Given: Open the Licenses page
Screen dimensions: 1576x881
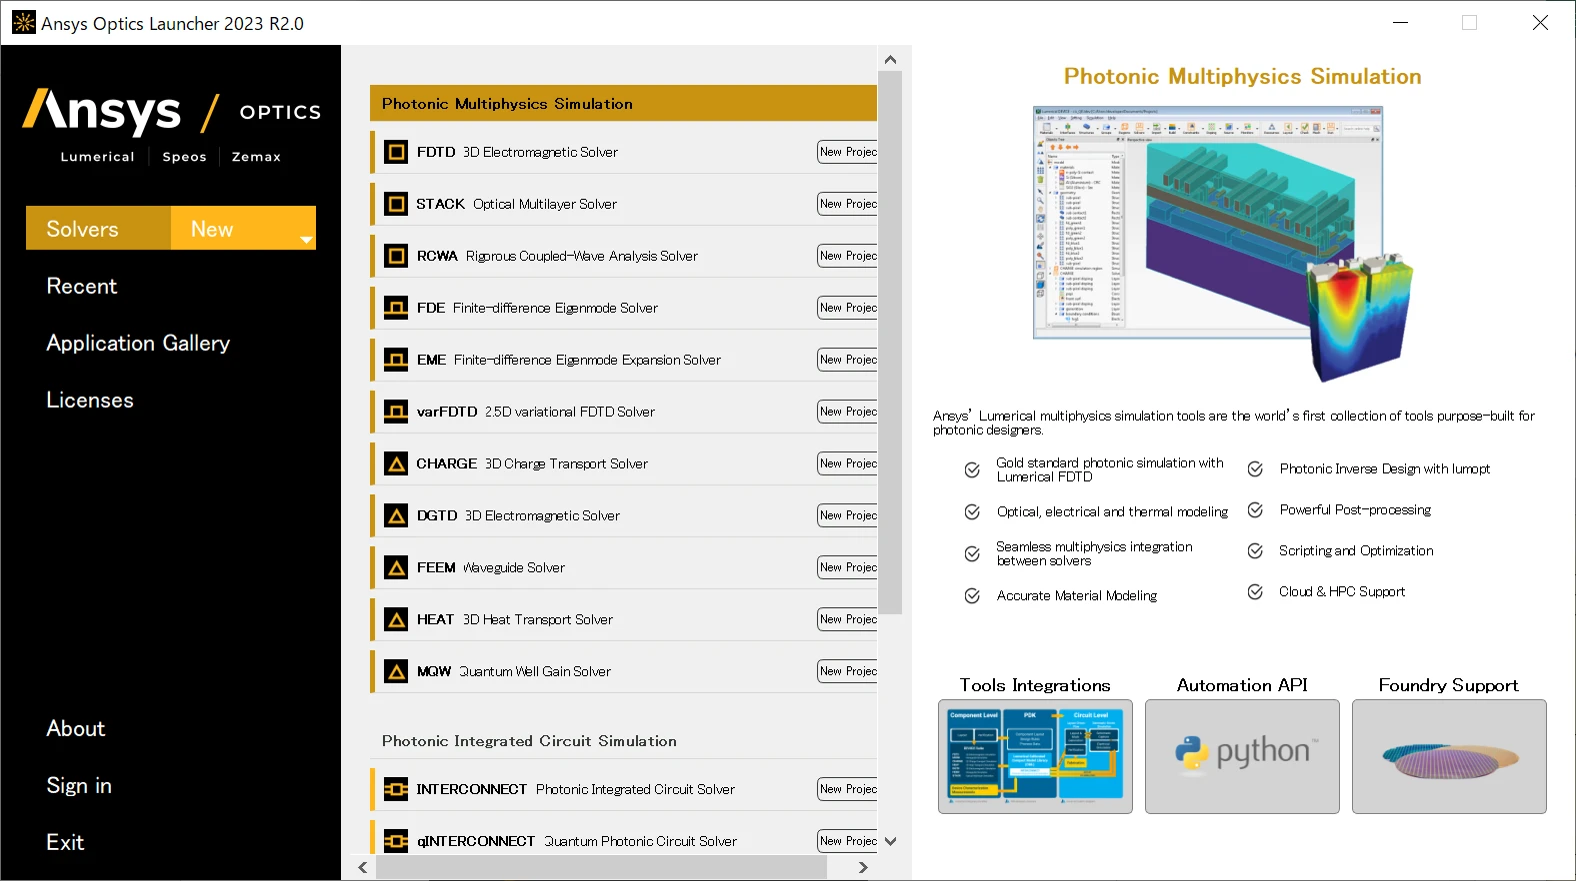Looking at the screenshot, I should (90, 400).
